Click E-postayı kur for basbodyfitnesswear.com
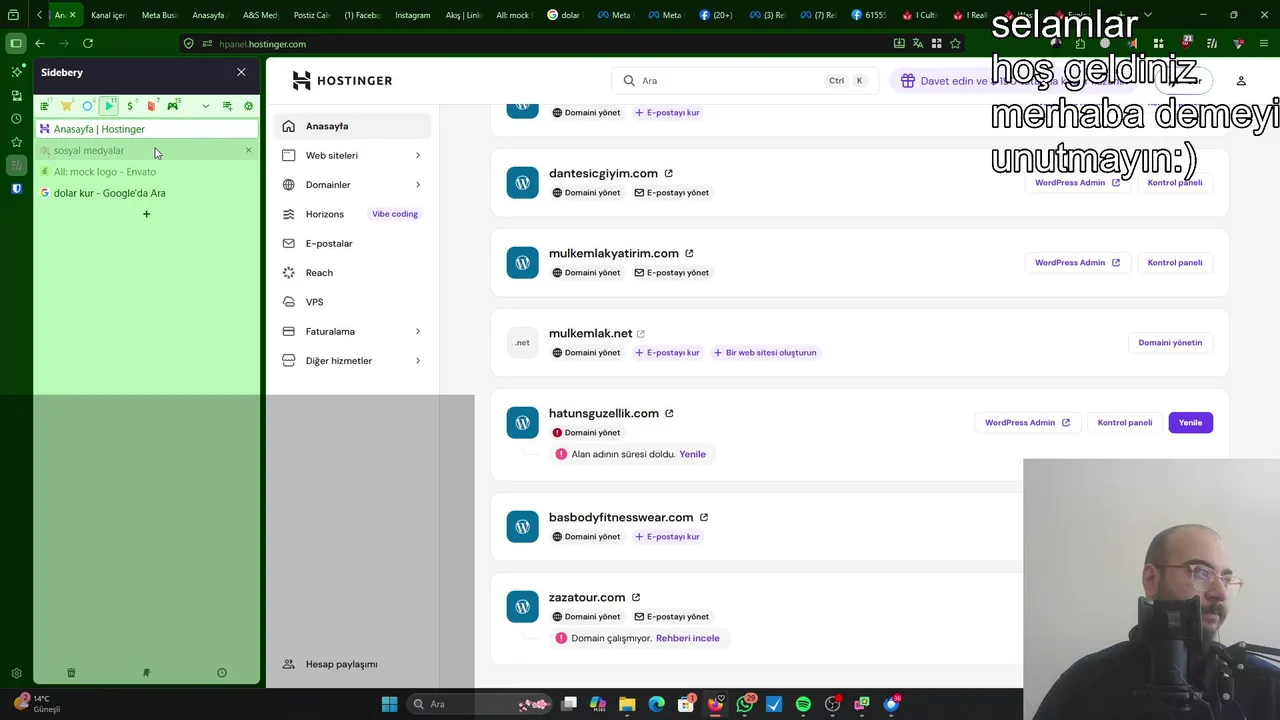Image resolution: width=1280 pixels, height=720 pixels. [667, 537]
